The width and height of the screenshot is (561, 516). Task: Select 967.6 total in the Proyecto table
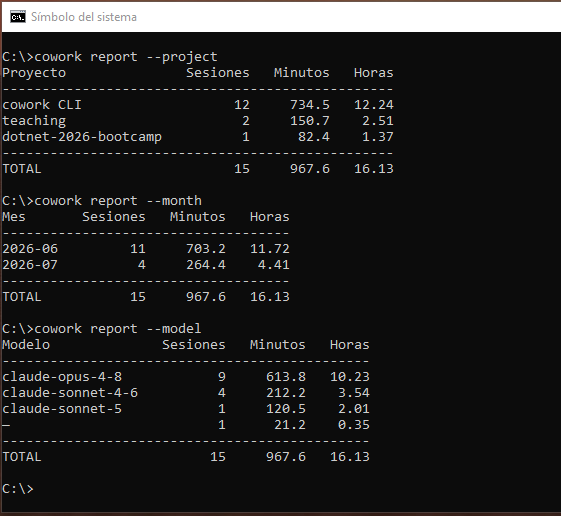point(310,169)
